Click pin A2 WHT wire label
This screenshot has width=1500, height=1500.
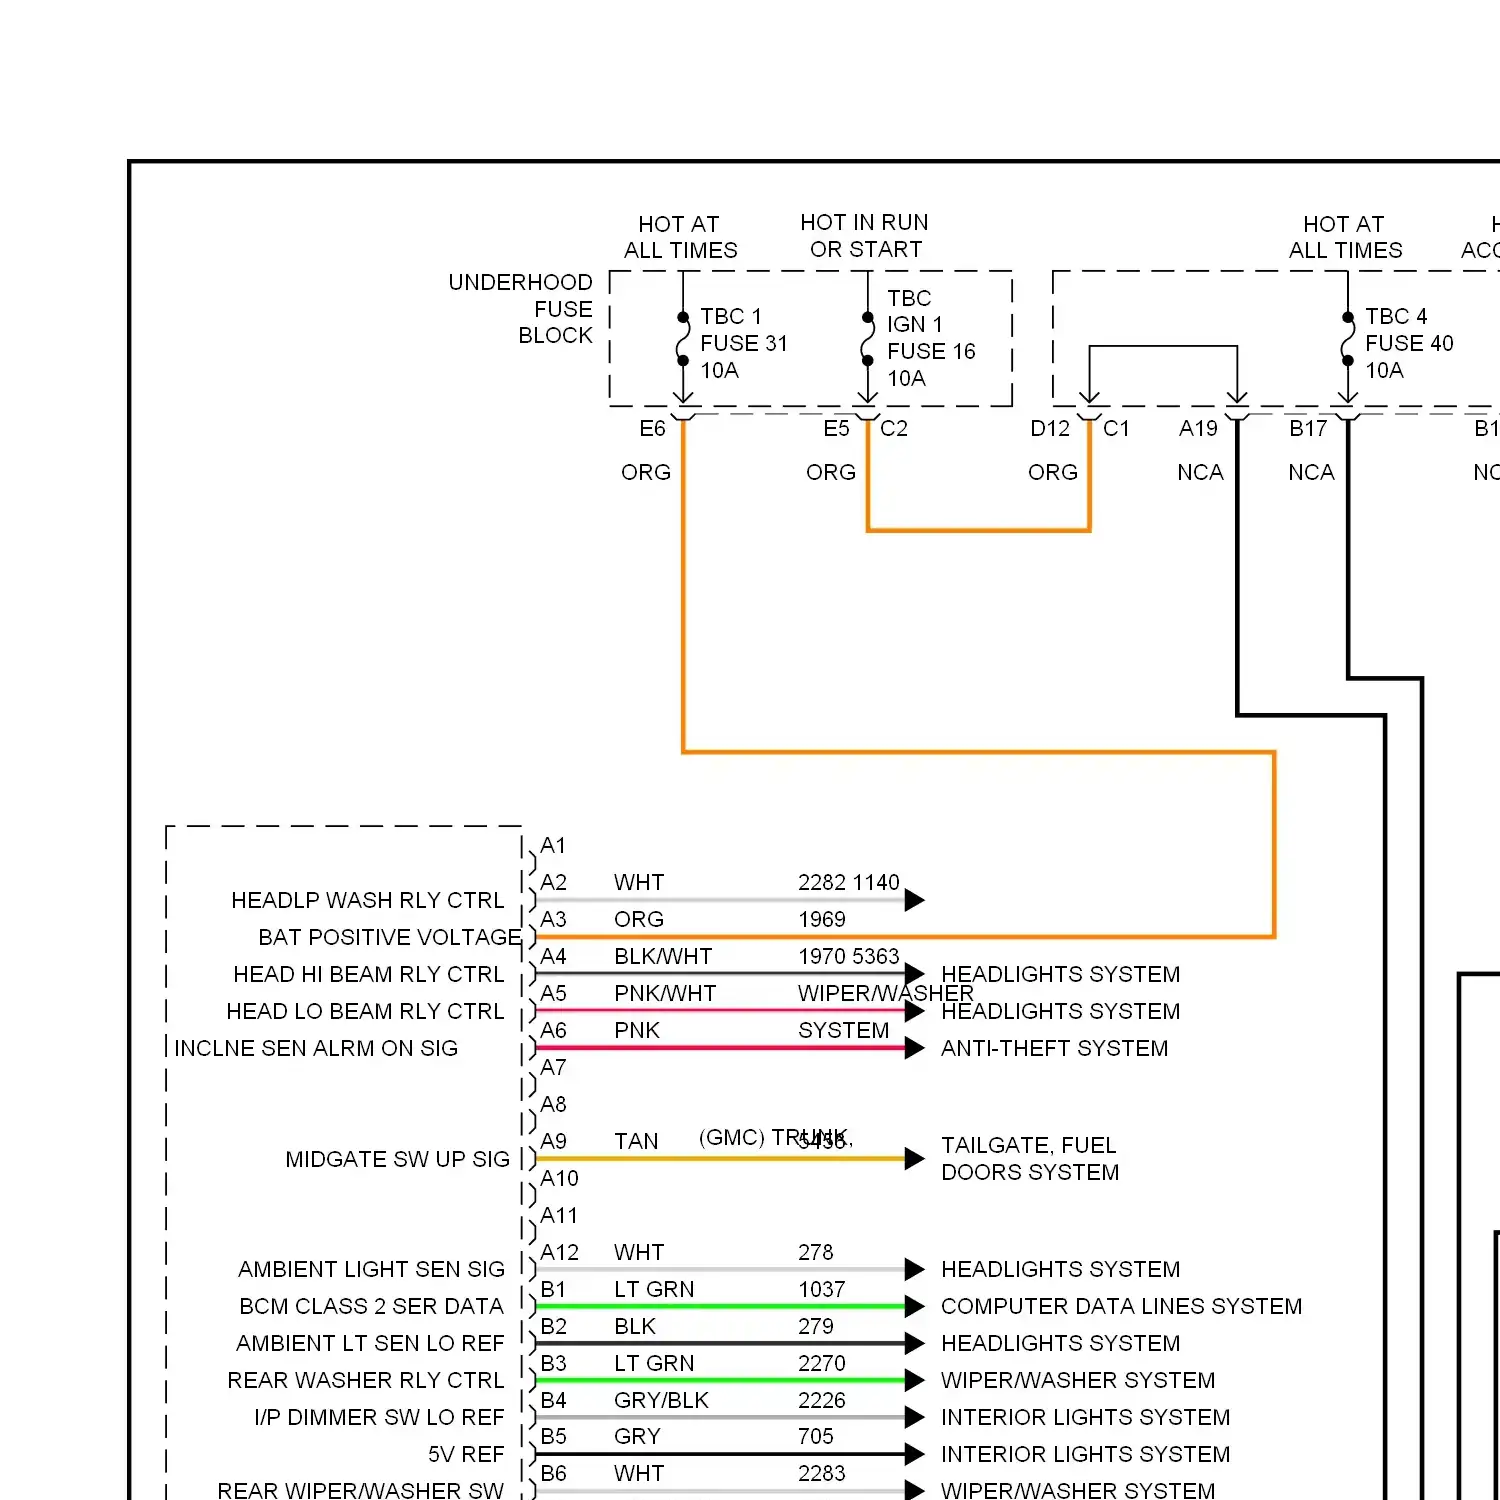pos(639,882)
